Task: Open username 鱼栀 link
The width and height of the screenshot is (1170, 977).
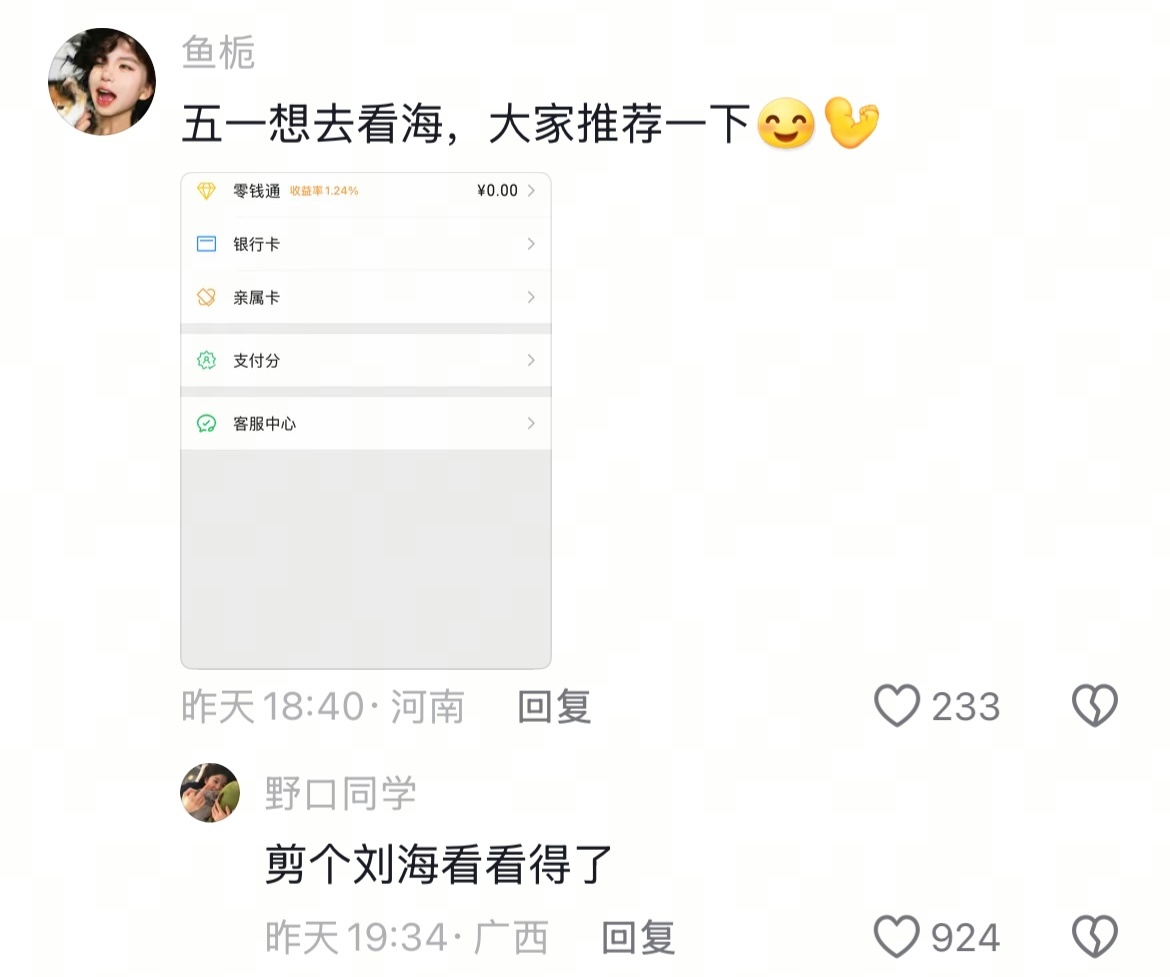Action: pos(219,52)
